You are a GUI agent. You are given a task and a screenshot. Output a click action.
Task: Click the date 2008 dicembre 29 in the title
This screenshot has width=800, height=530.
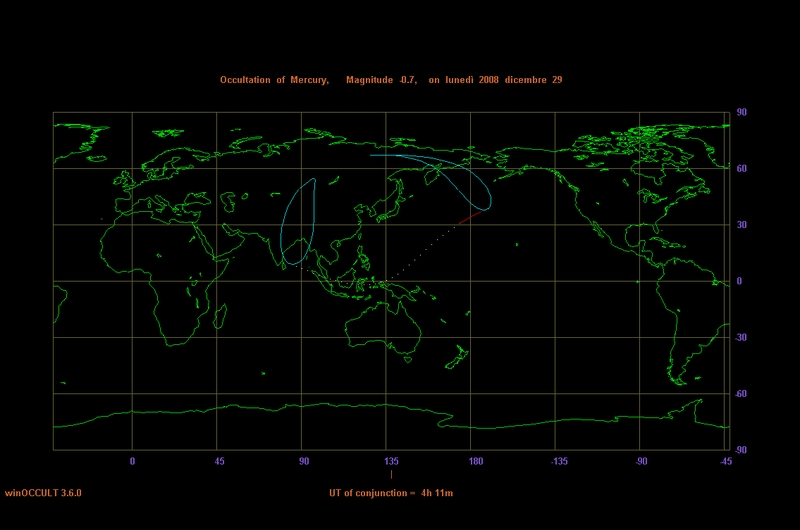click(x=520, y=80)
